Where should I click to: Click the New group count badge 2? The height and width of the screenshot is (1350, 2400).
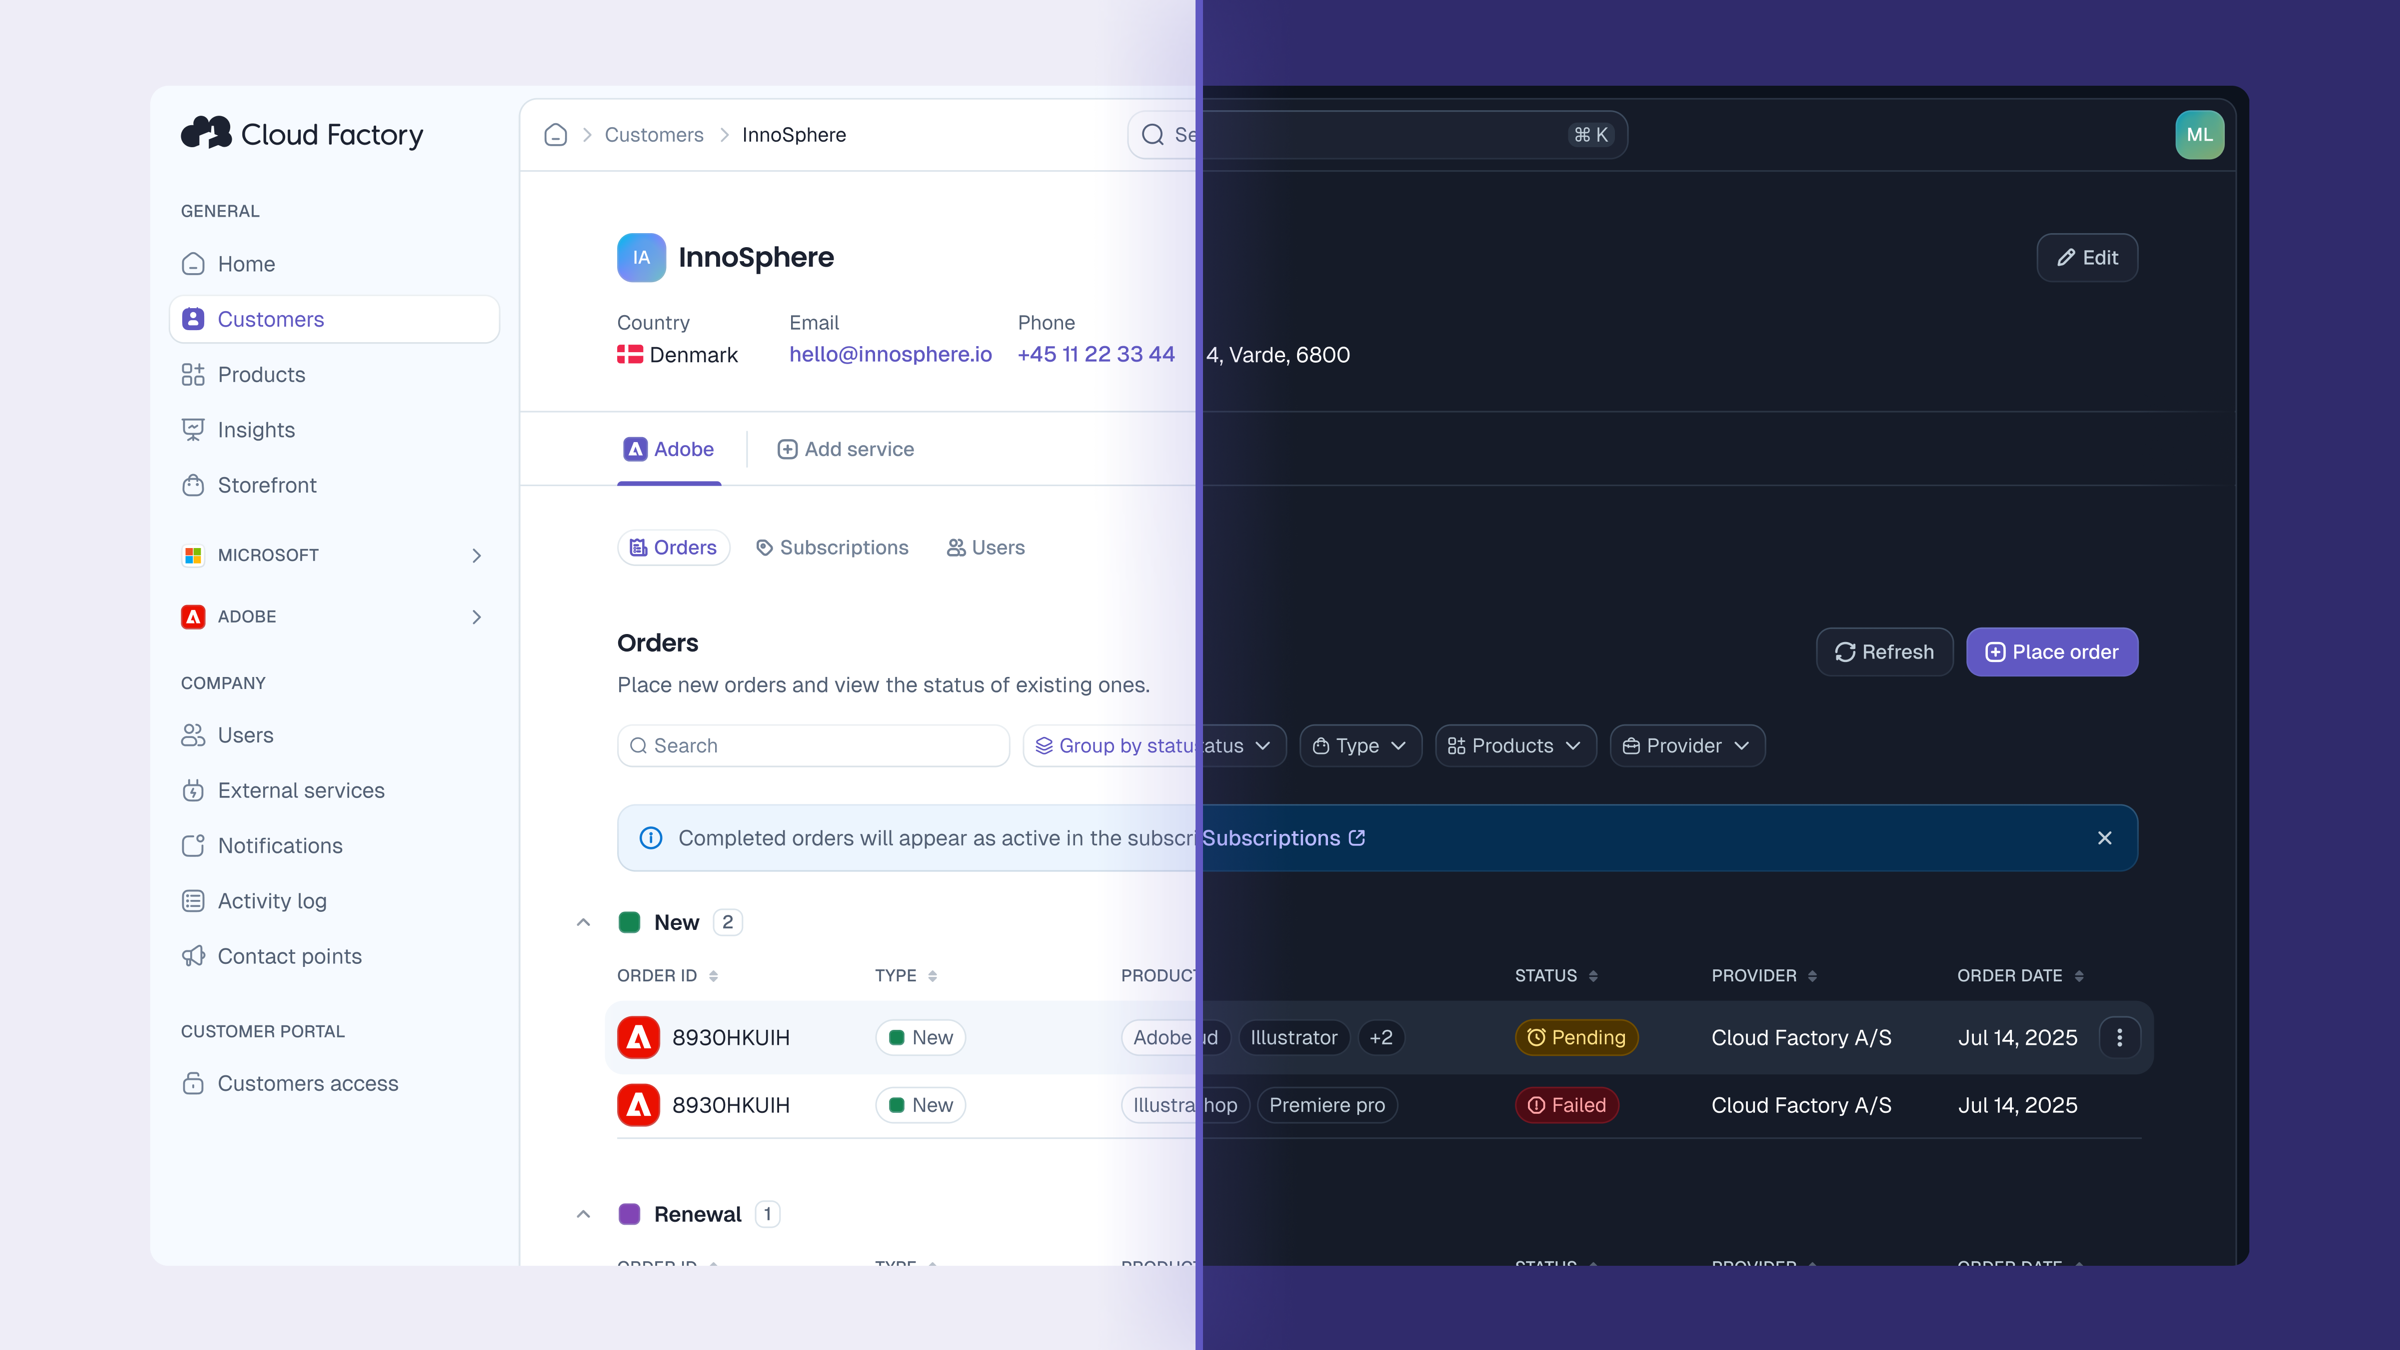[728, 922]
